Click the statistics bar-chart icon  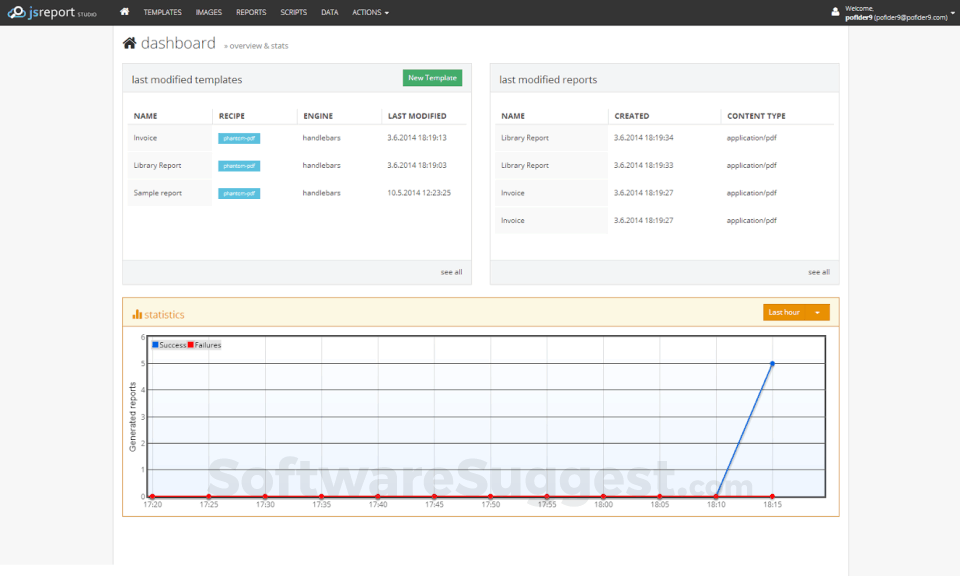point(136,313)
